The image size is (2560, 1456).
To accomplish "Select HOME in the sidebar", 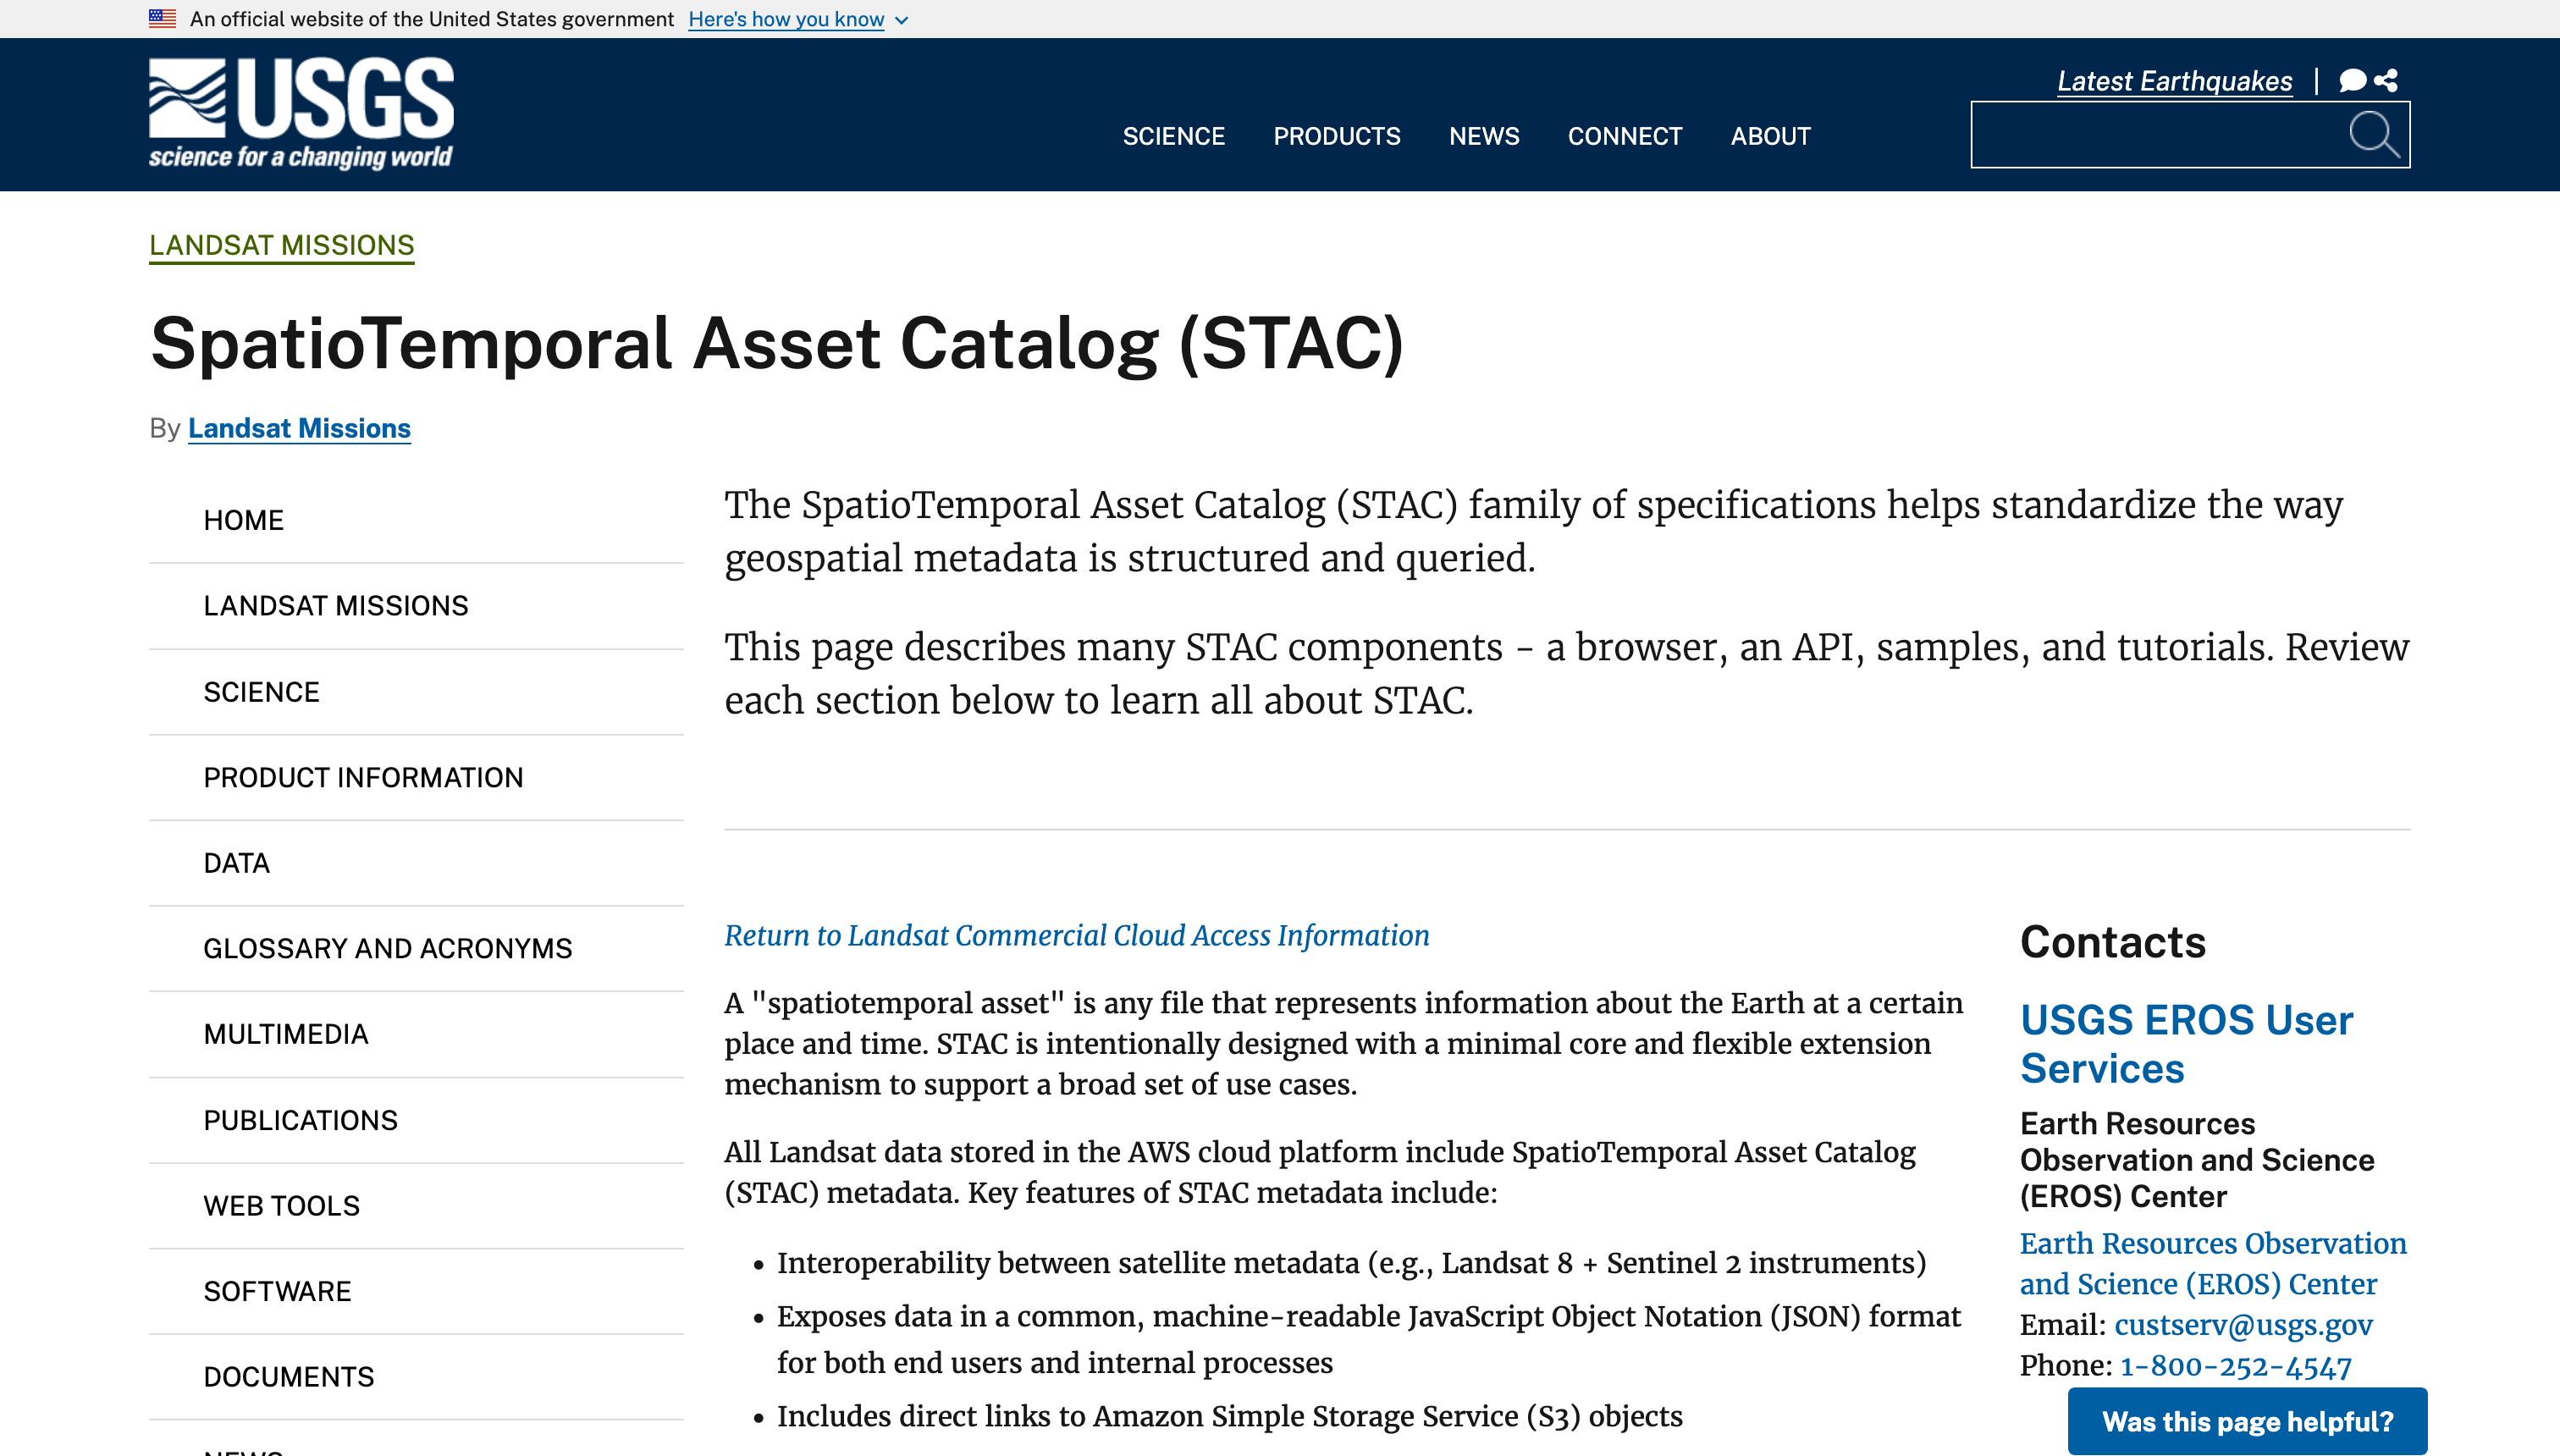I will [x=416, y=520].
